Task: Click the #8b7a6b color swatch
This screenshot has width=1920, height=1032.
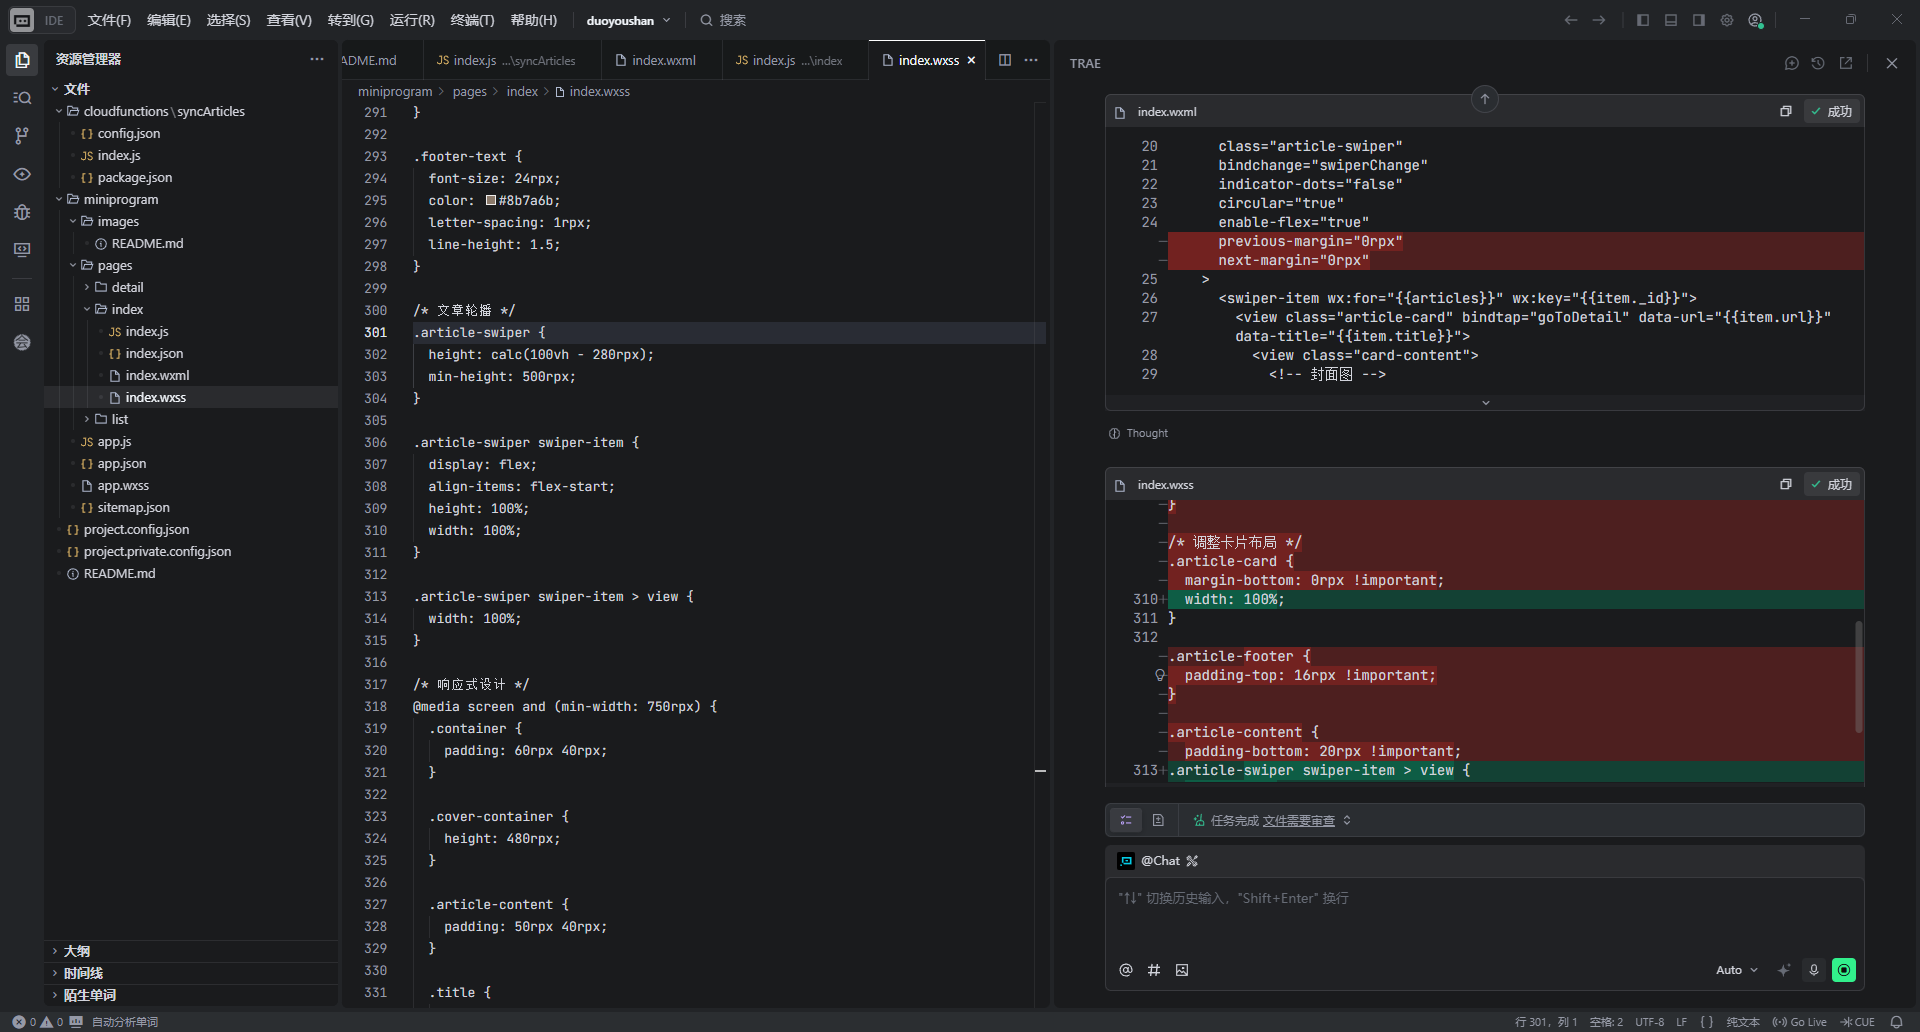Action: 491,200
